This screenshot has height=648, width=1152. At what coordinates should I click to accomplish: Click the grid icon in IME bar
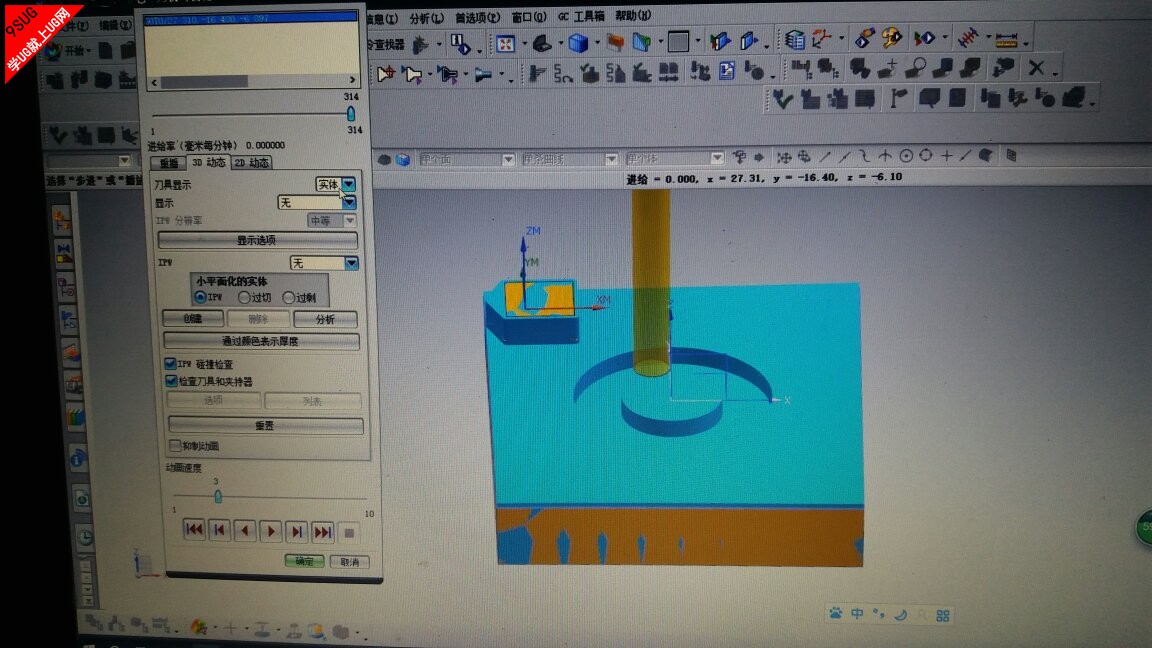click(x=943, y=616)
